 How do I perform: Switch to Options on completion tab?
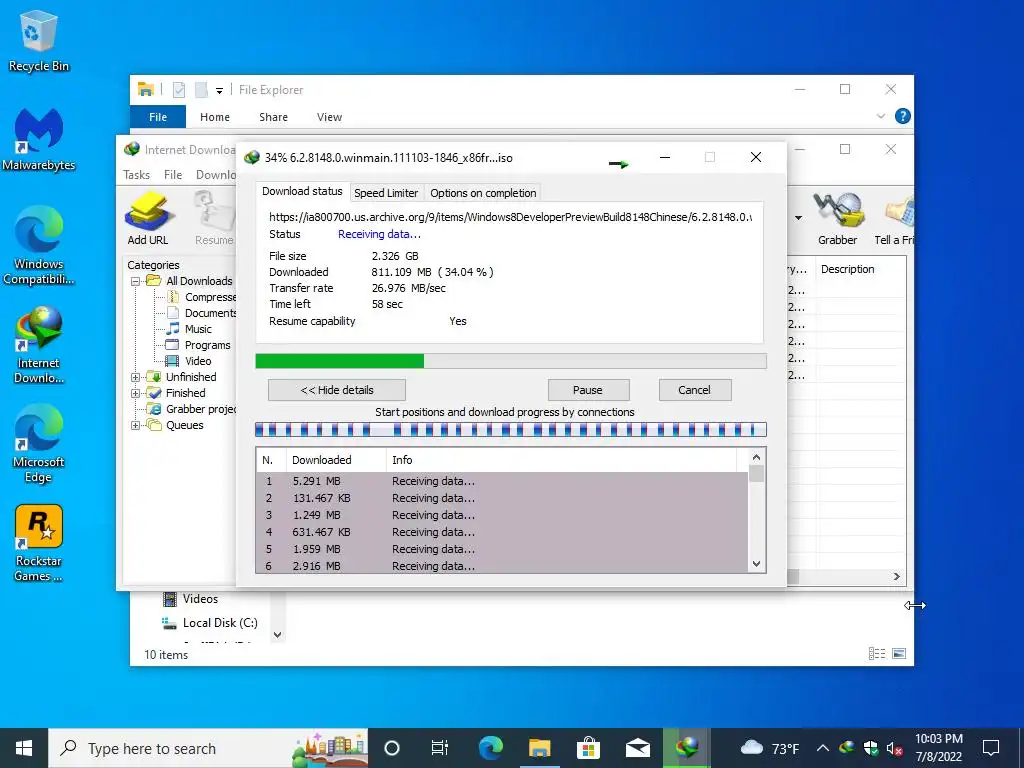tap(483, 193)
